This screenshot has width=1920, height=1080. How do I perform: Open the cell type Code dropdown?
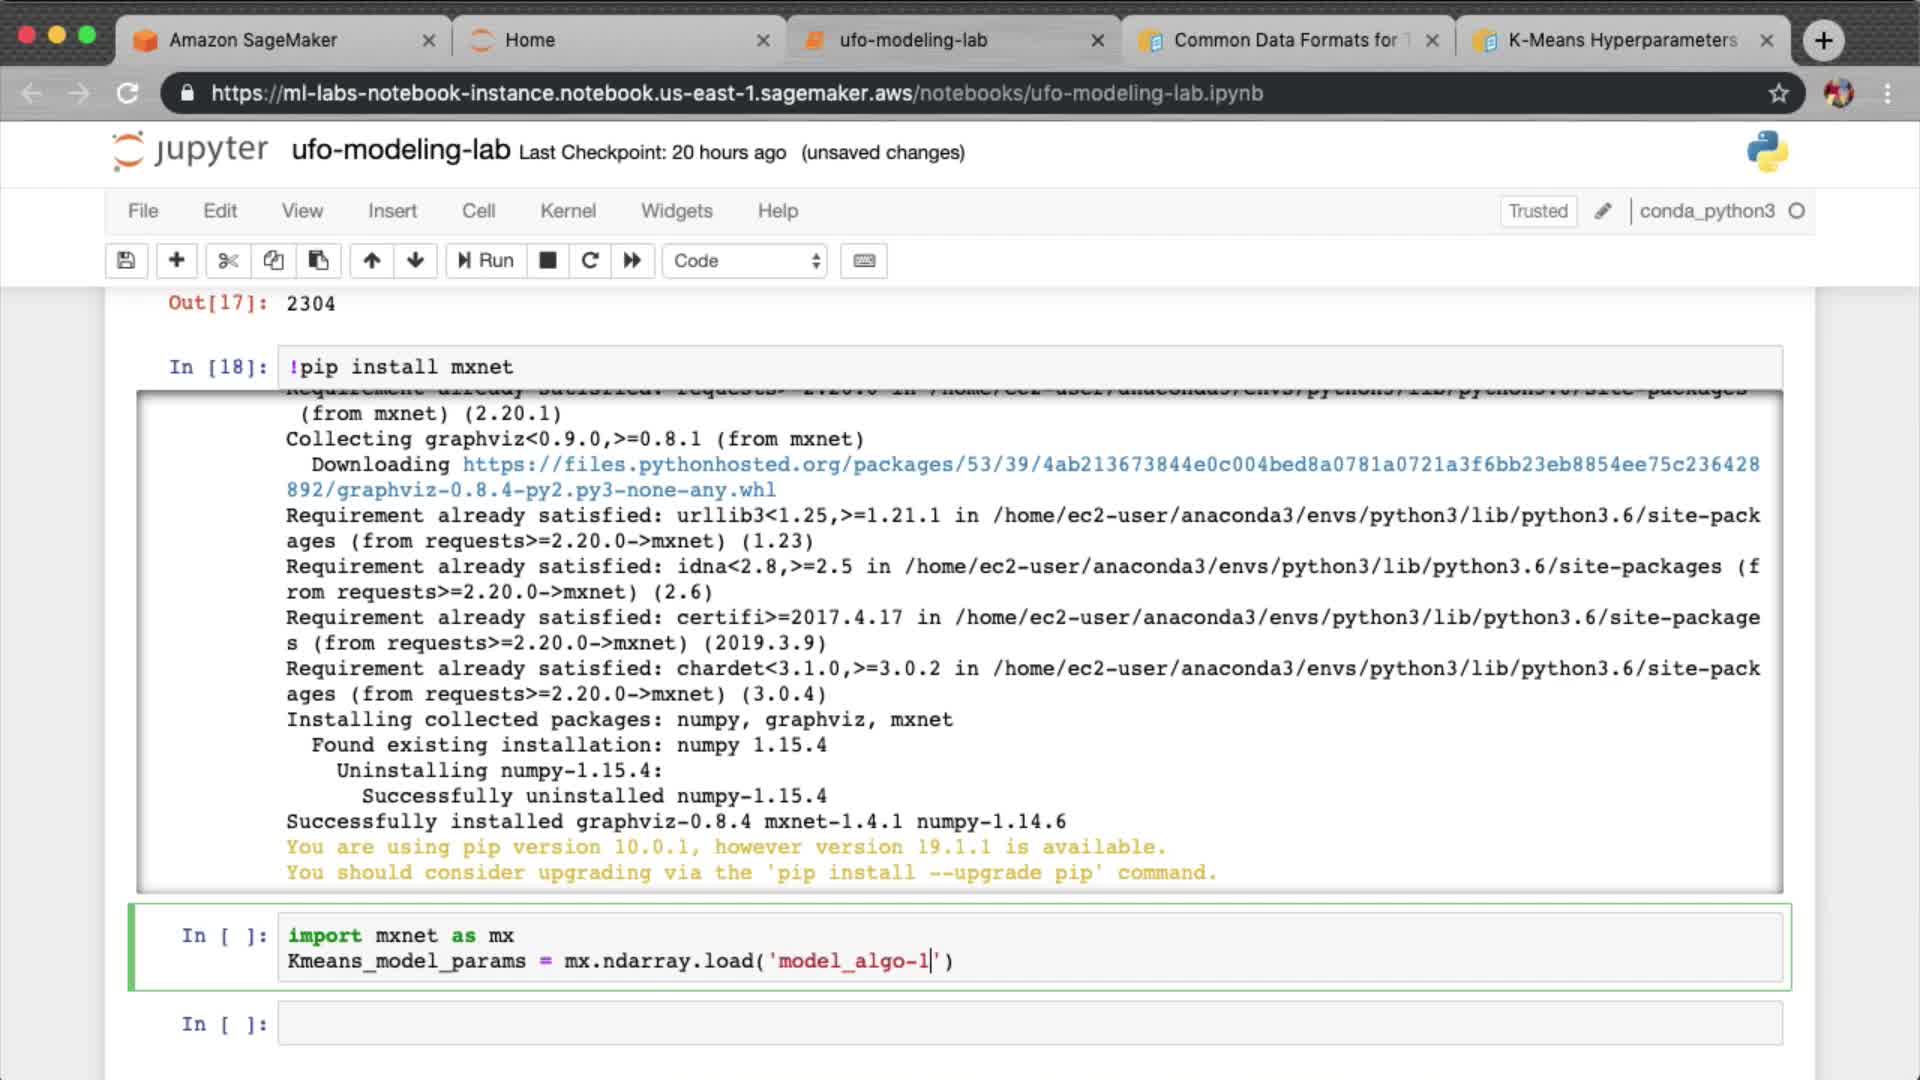745,261
